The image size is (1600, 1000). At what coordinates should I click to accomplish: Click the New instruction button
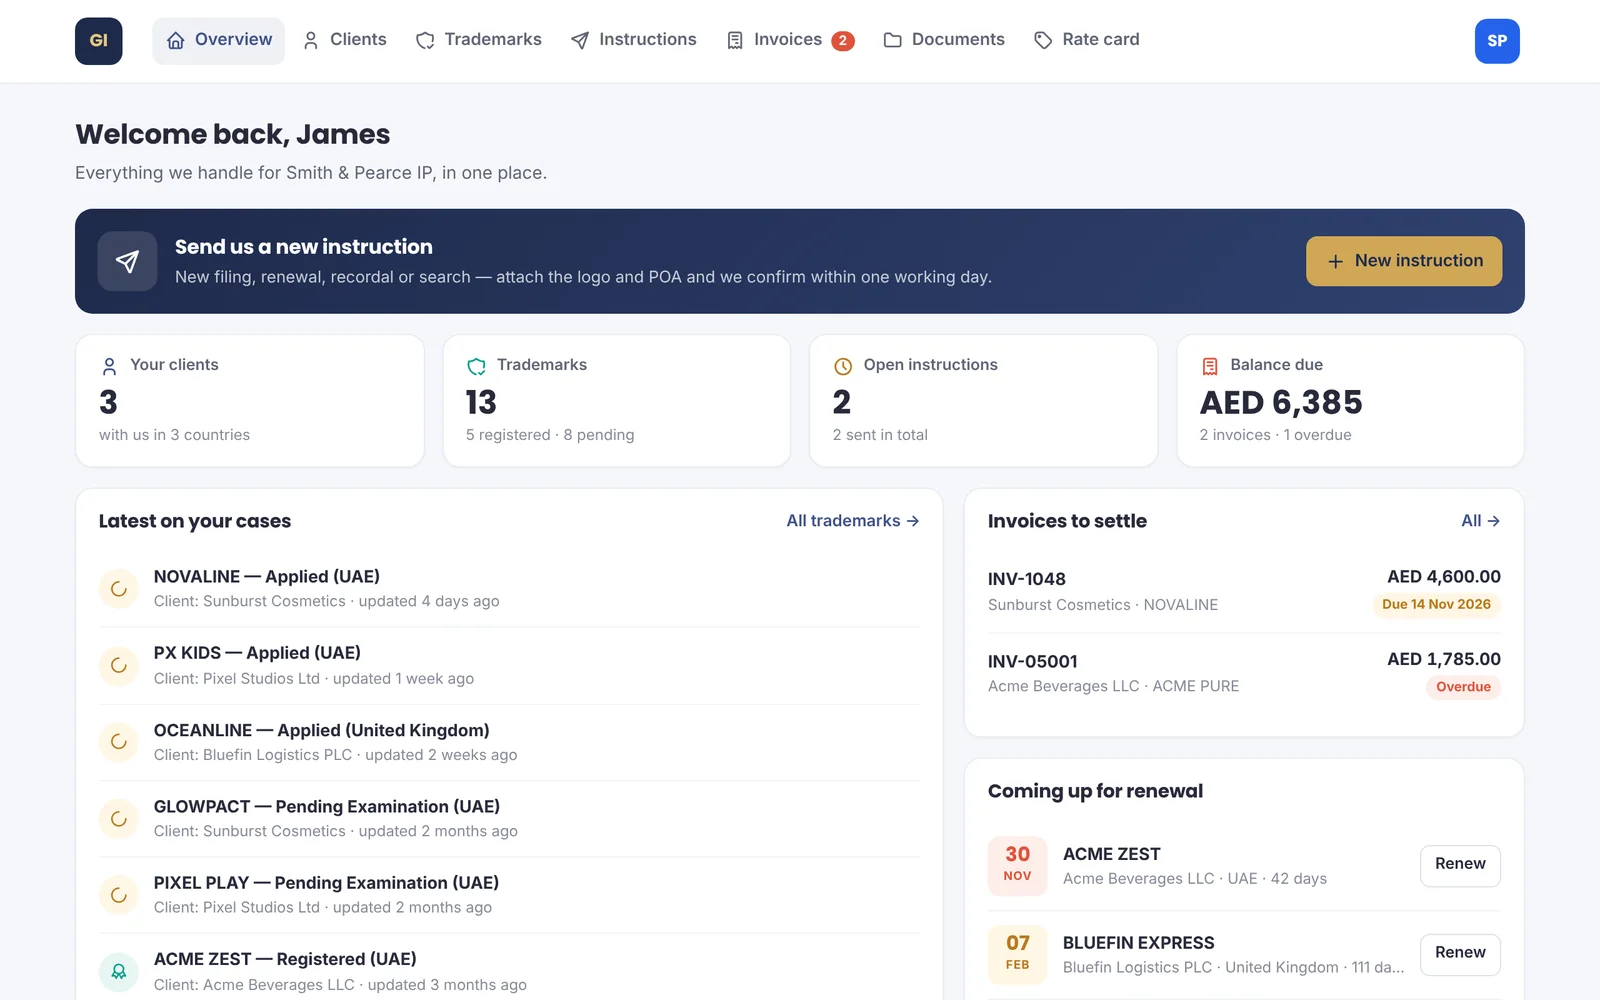tap(1404, 261)
